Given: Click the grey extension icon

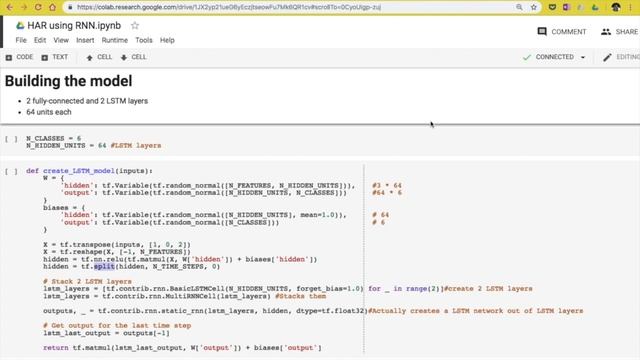Looking at the screenshot, I should pos(580,7).
